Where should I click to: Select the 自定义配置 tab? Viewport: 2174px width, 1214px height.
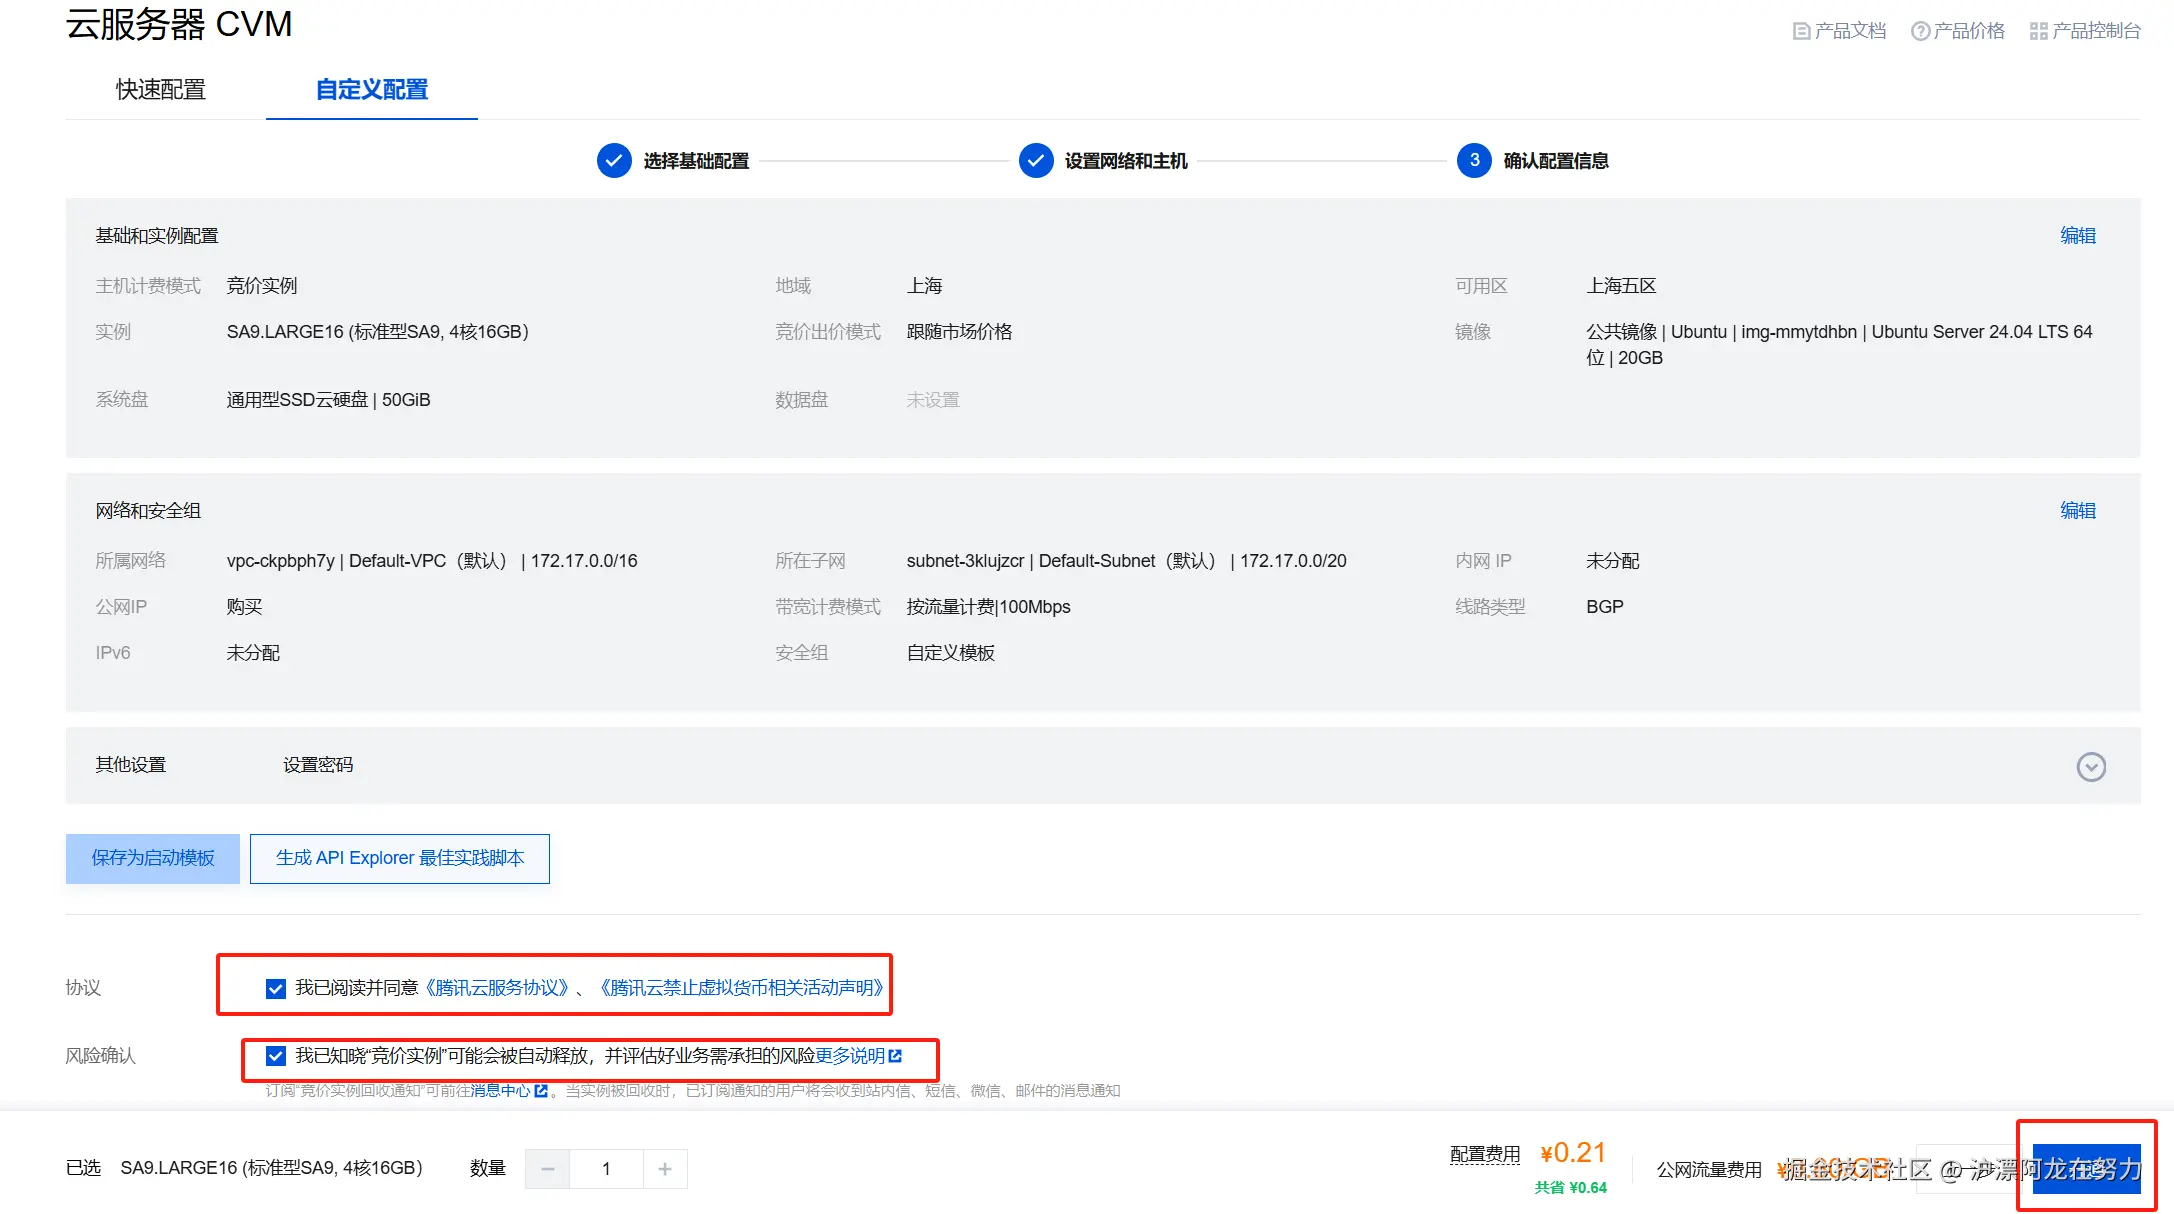click(x=372, y=90)
